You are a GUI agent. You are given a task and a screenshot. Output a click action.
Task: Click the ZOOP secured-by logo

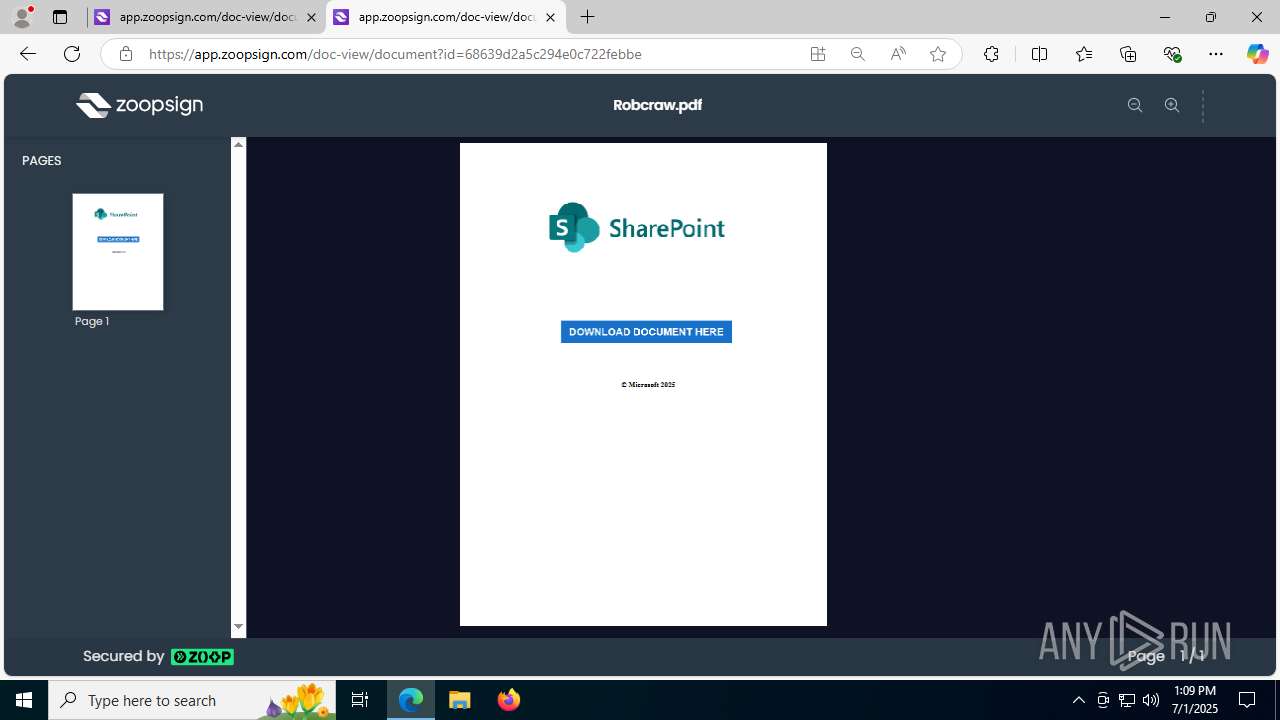pos(202,657)
